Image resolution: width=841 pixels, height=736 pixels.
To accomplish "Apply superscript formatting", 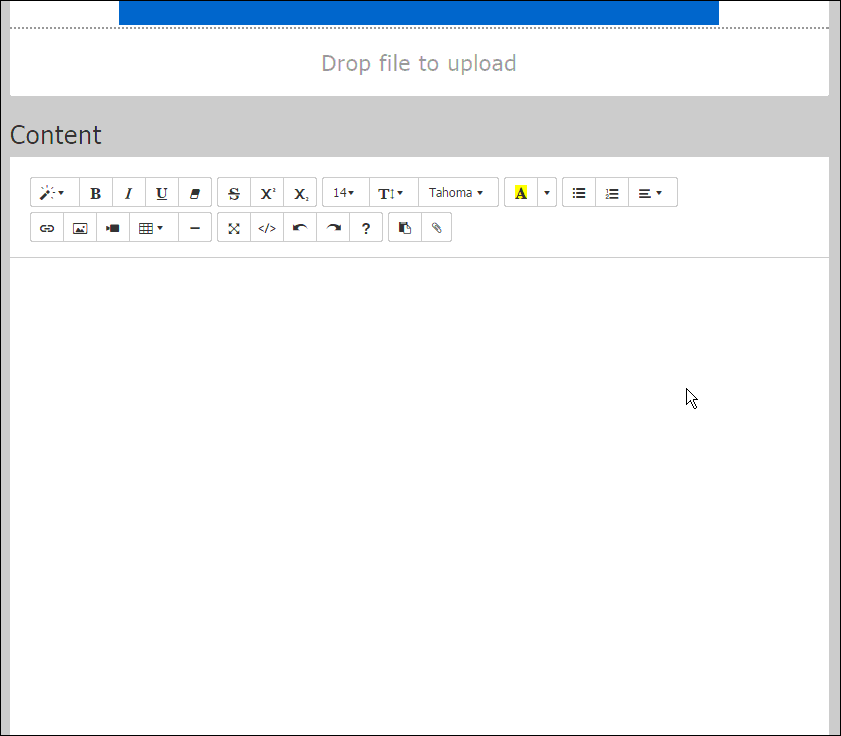I will click(x=267, y=193).
